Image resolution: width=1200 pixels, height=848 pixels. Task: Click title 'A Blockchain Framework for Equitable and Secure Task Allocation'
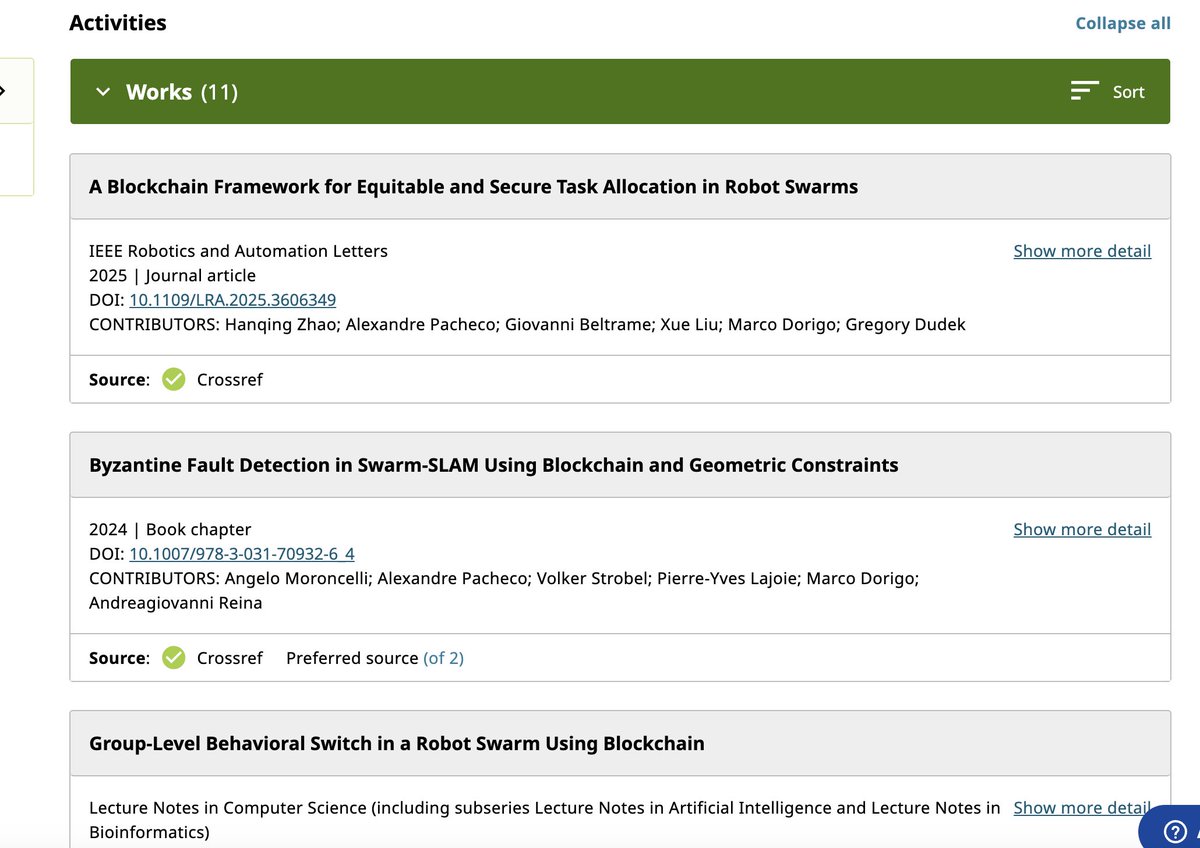473,186
